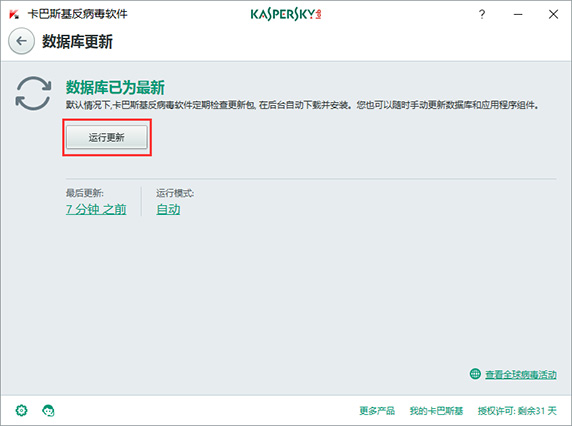Click the 最后更新: label
572x426 pixels.
point(85,193)
